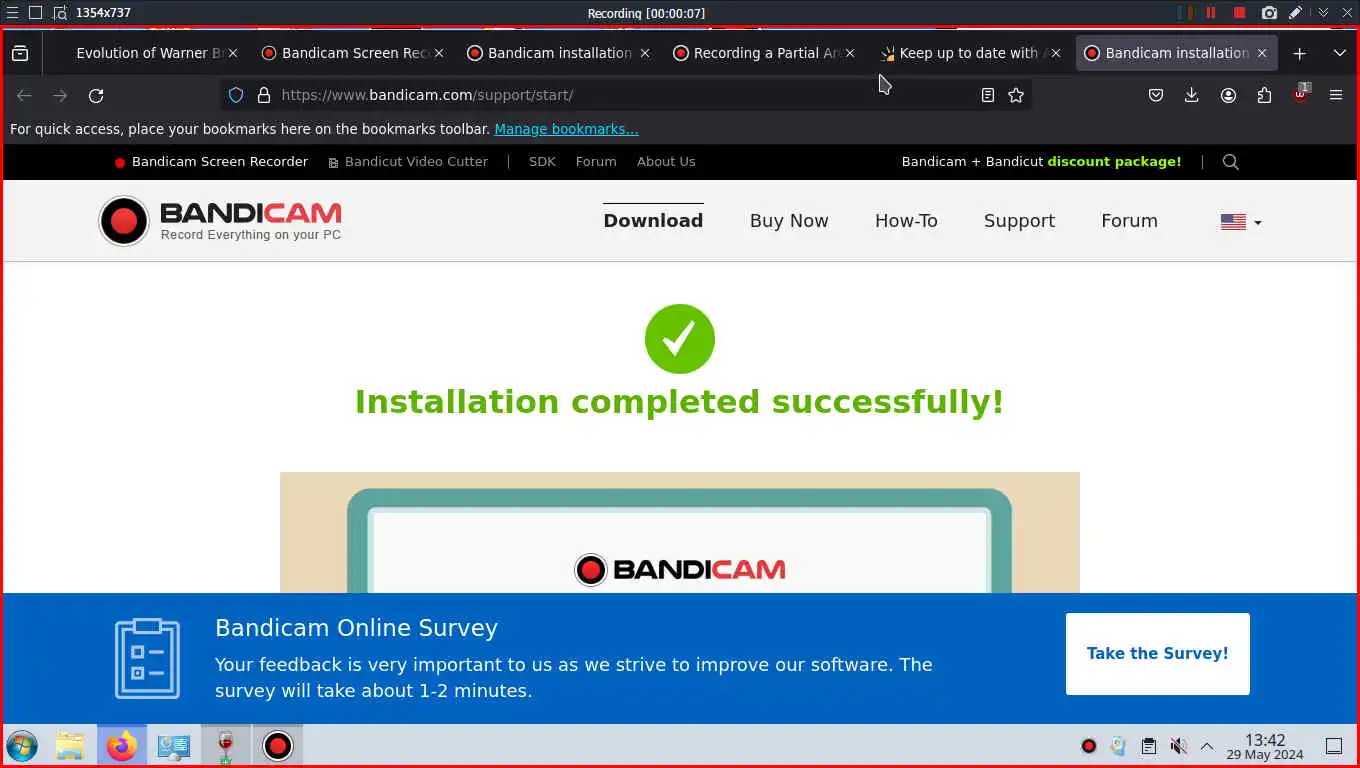The height and width of the screenshot is (768, 1360).
Task: Open the Firefox View icon
Action: (20, 53)
